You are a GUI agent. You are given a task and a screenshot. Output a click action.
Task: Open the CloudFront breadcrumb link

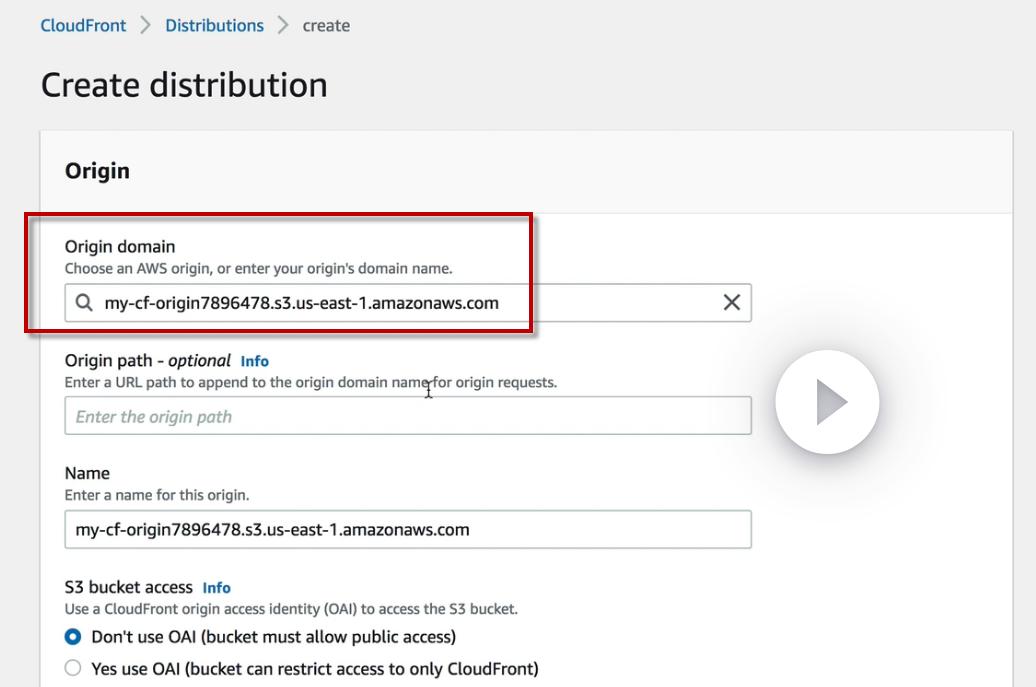coord(83,26)
